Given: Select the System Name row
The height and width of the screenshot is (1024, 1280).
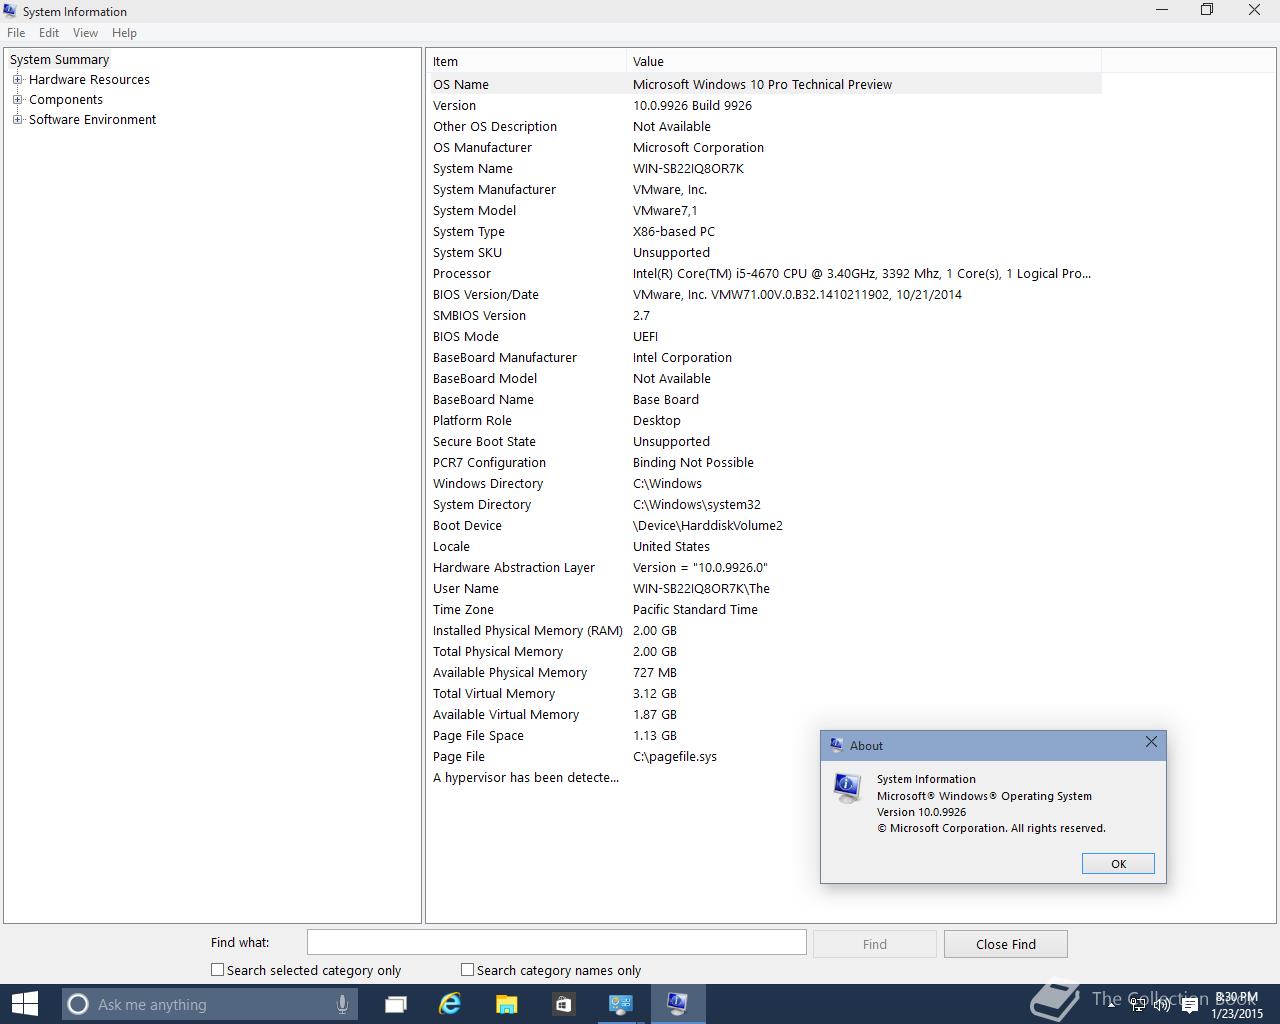Looking at the screenshot, I should point(765,168).
